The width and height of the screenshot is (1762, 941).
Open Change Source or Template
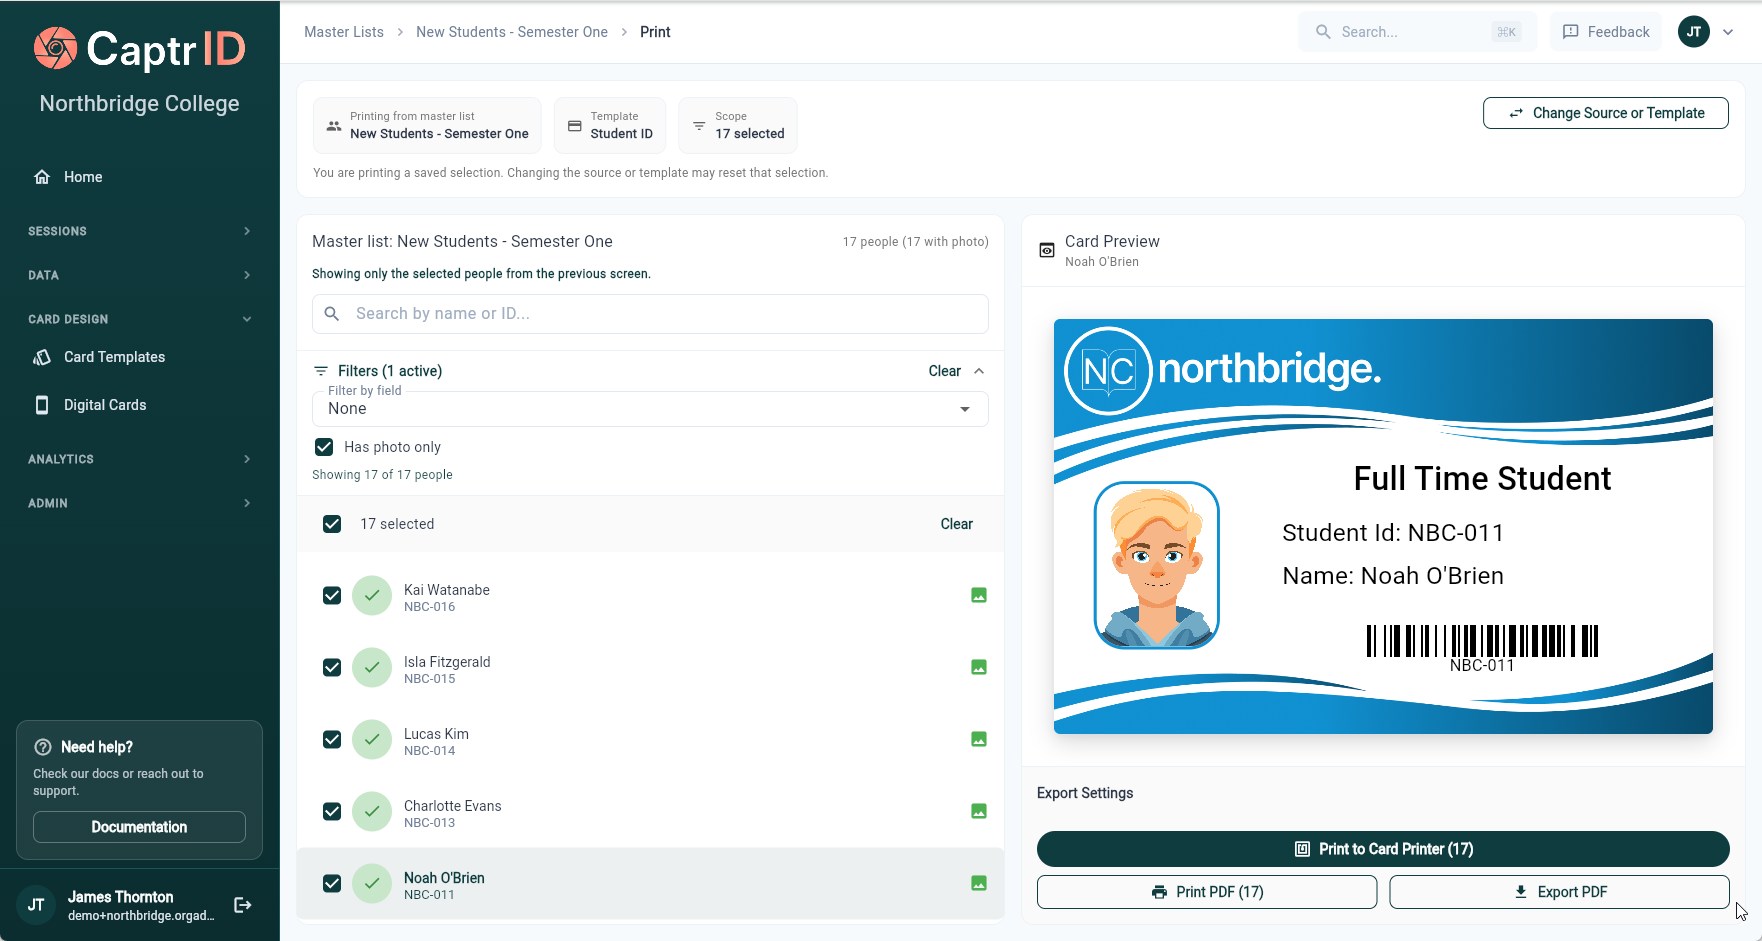pyautogui.click(x=1604, y=113)
